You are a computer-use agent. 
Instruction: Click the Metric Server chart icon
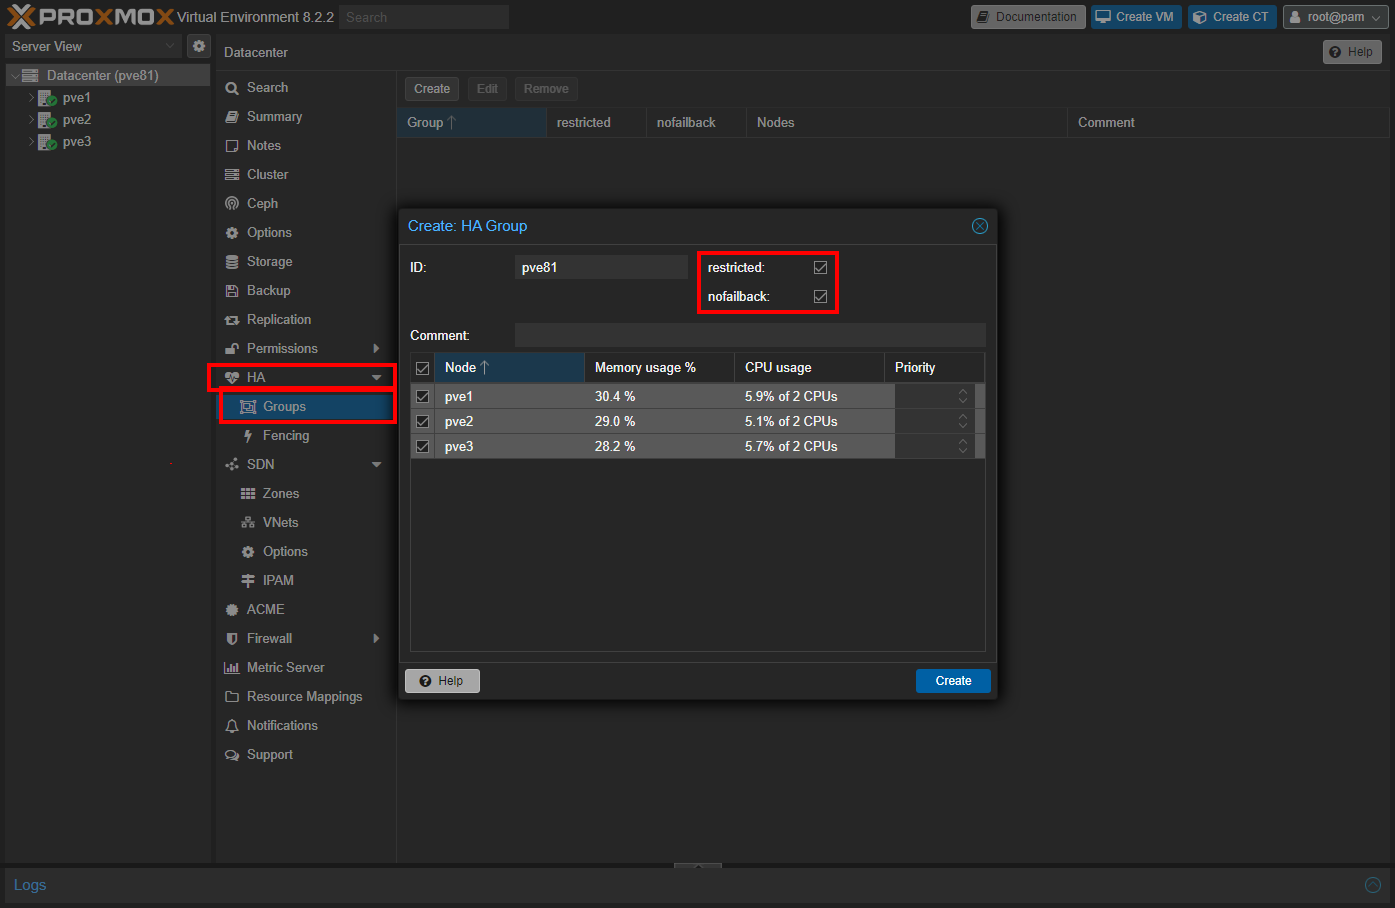tap(232, 668)
